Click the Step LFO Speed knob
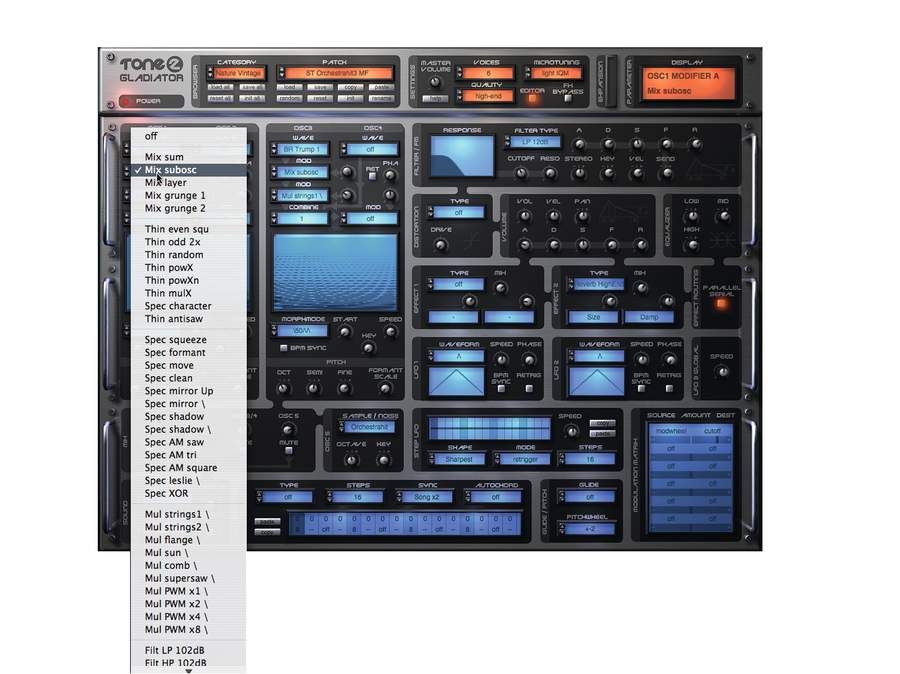The height and width of the screenshot is (674, 900). pos(571,431)
